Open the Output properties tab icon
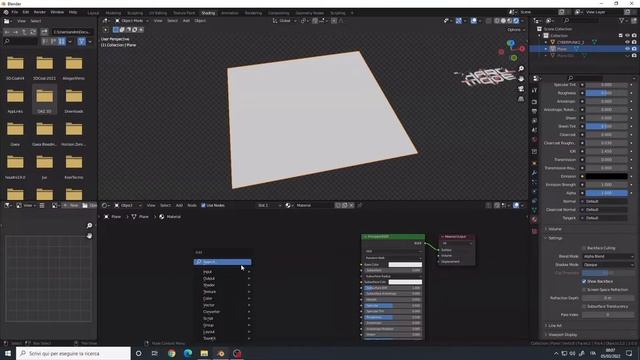Viewport: 640px width, 360px height. click(x=534, y=111)
